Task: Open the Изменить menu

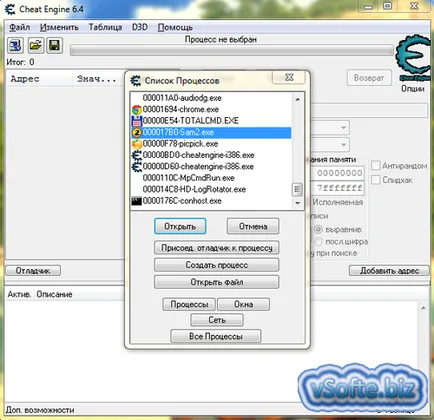Action: pos(59,27)
